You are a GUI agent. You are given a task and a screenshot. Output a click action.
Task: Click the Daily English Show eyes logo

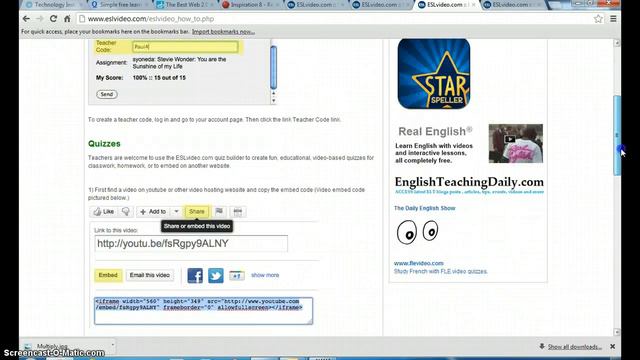click(418, 232)
